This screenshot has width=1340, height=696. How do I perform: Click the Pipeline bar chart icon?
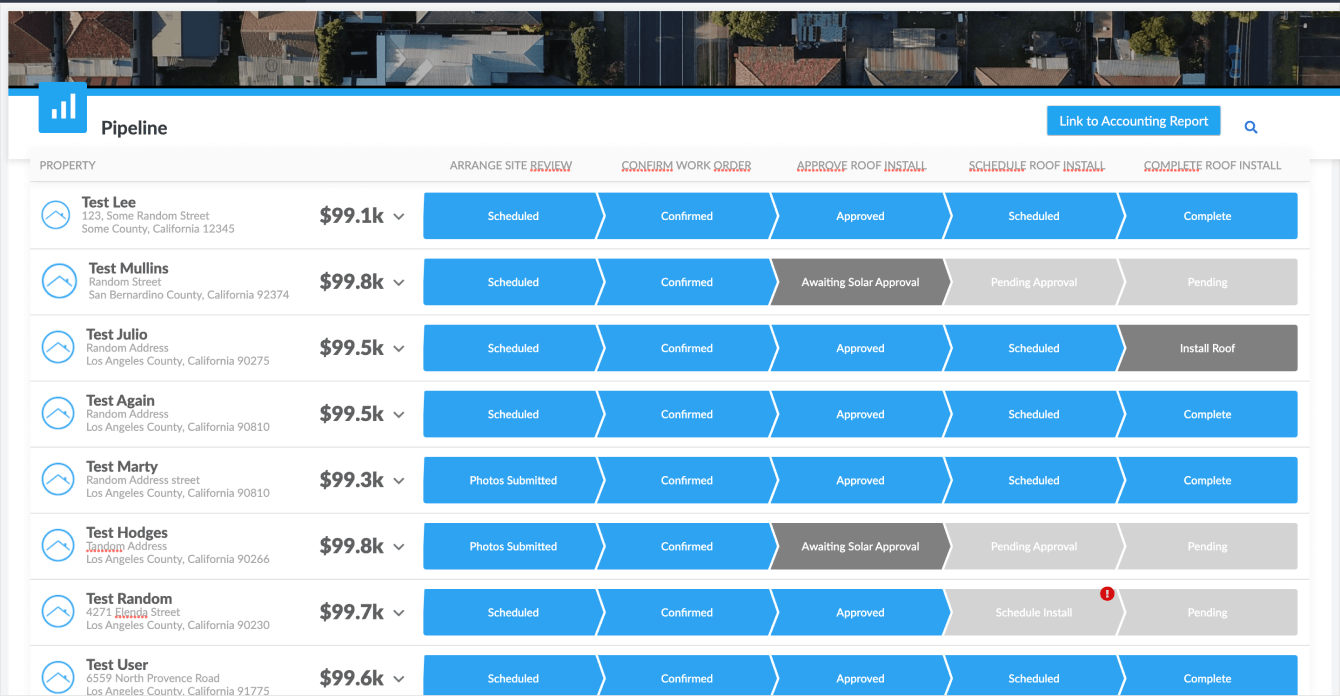point(62,108)
